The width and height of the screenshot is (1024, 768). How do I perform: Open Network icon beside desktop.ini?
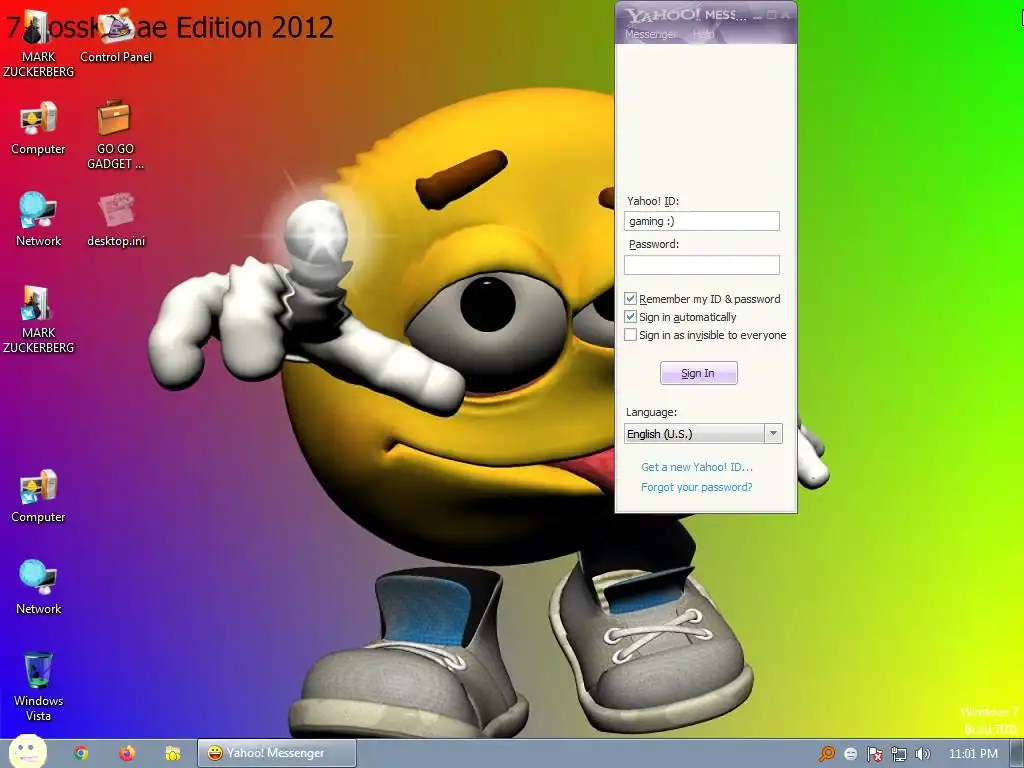coord(38,219)
